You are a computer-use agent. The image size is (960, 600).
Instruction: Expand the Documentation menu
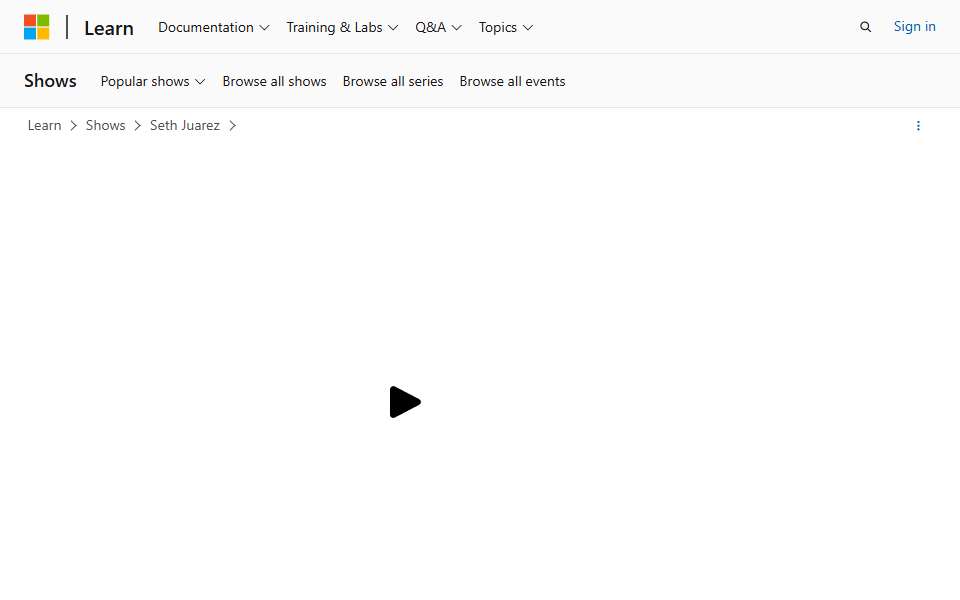[213, 28]
